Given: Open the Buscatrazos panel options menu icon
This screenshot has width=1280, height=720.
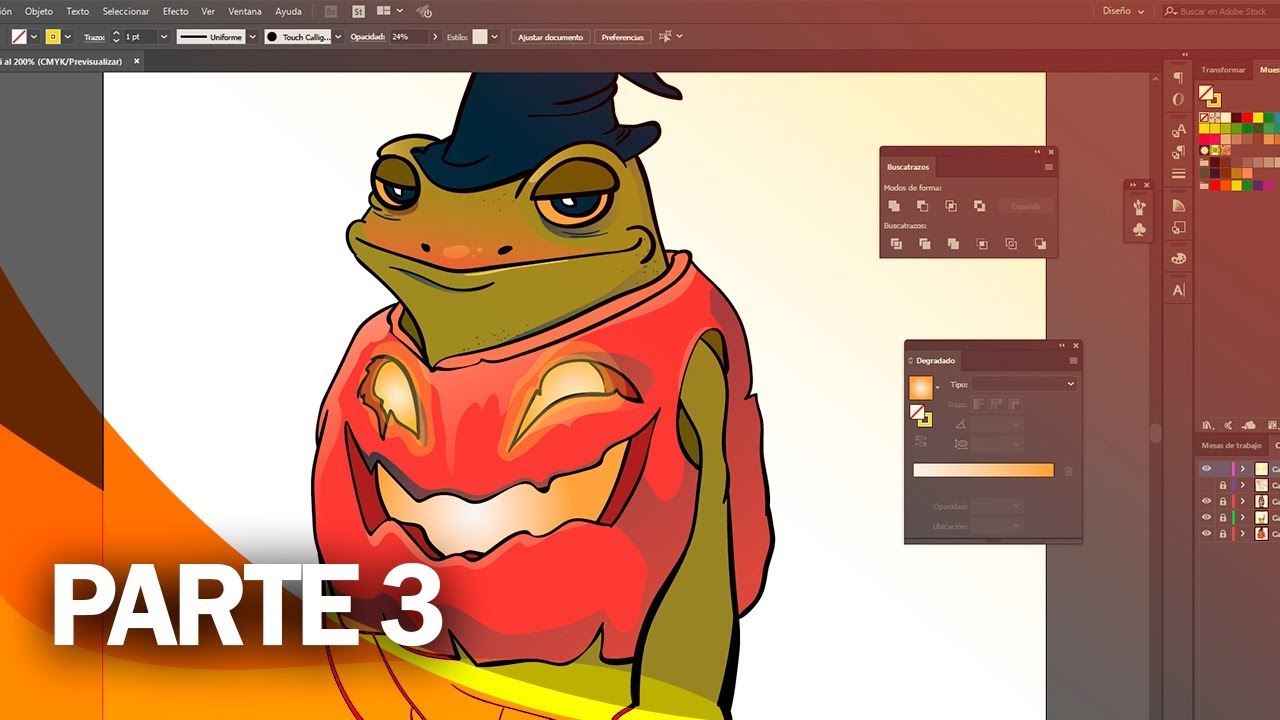Looking at the screenshot, I should pos(1048,167).
